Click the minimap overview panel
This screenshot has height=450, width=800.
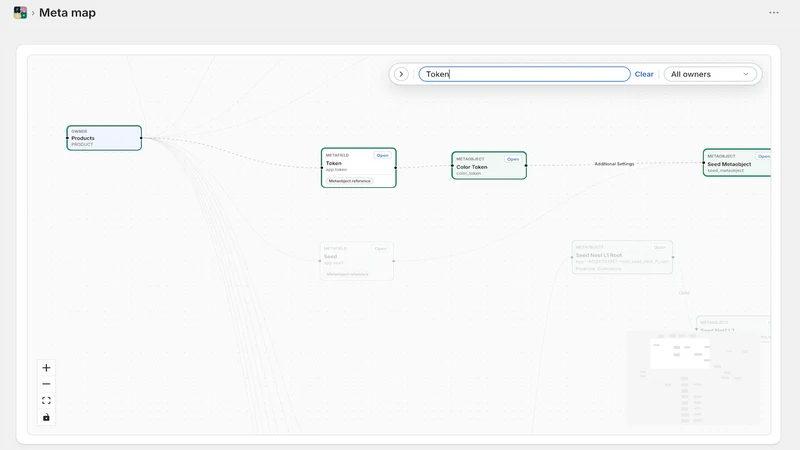tap(693, 378)
